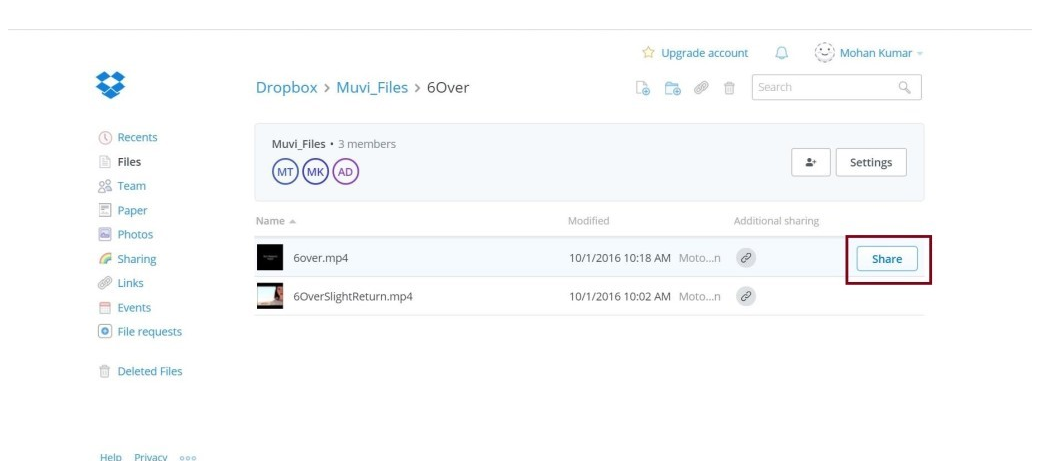Click the 10/1/2016 10:18 AM date
This screenshot has width=1044, height=461.
[619, 258]
